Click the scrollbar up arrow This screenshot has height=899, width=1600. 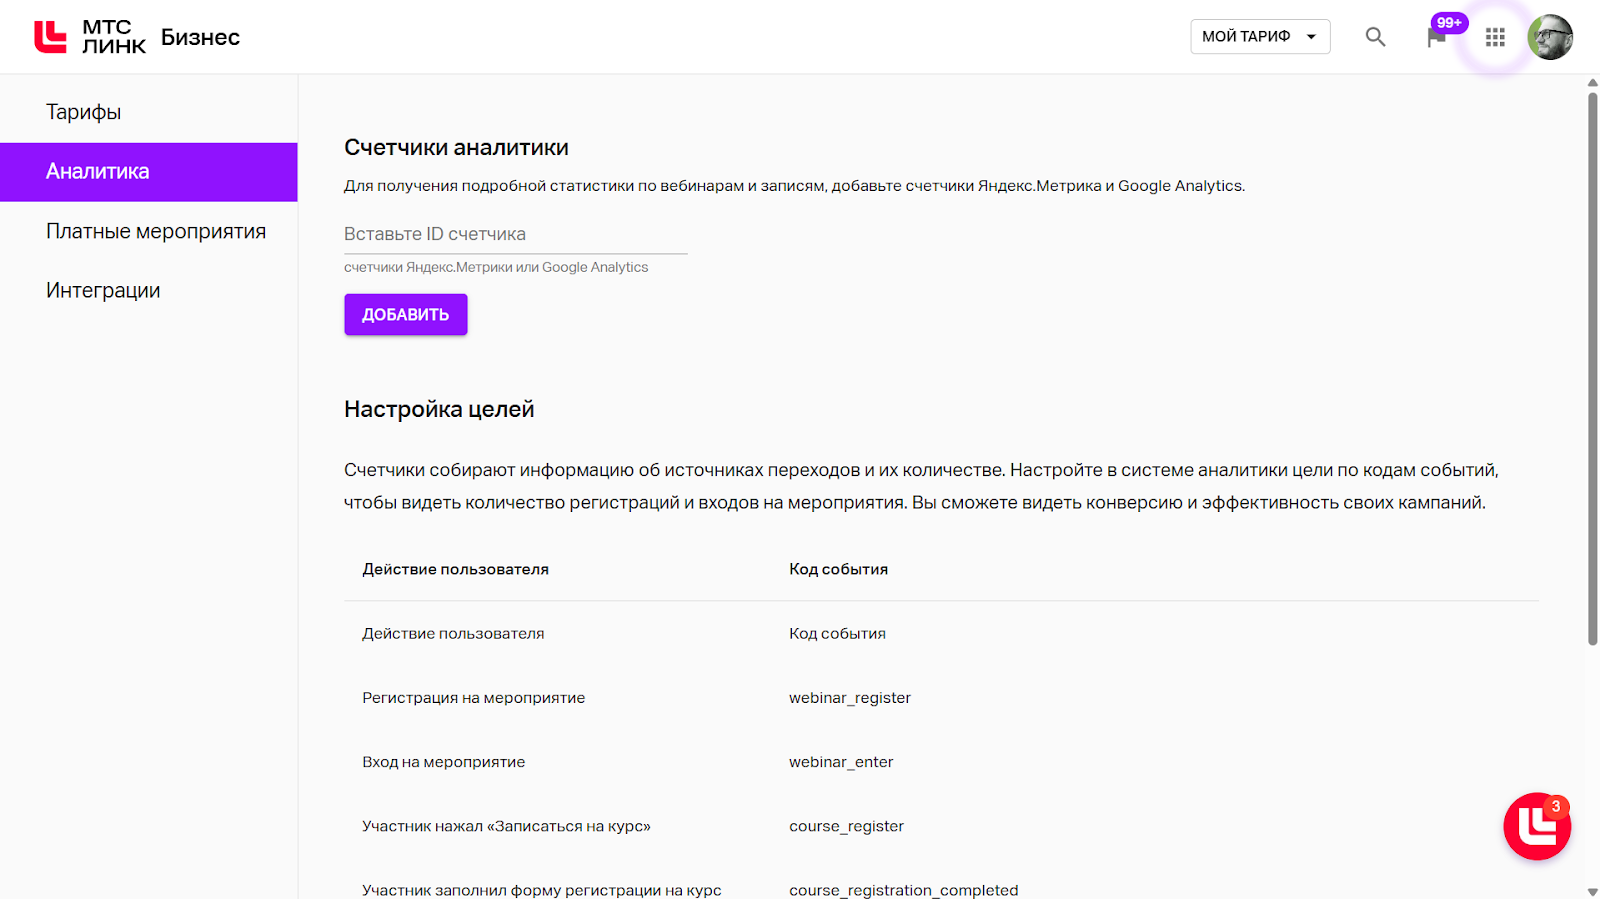point(1592,83)
